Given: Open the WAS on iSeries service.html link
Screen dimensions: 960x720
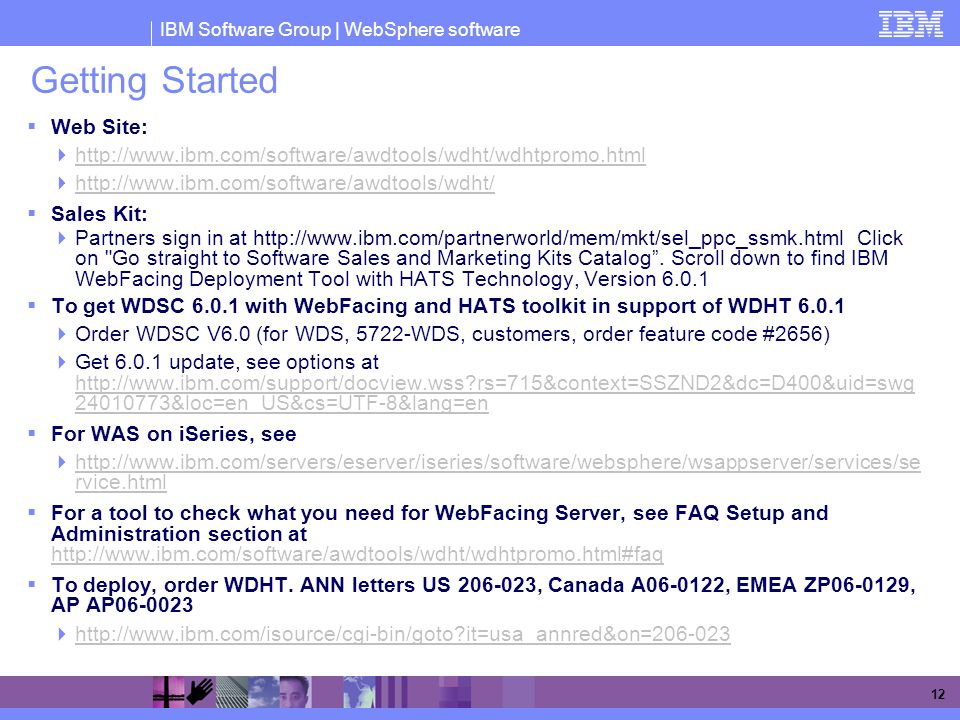Looking at the screenshot, I should click(497, 472).
